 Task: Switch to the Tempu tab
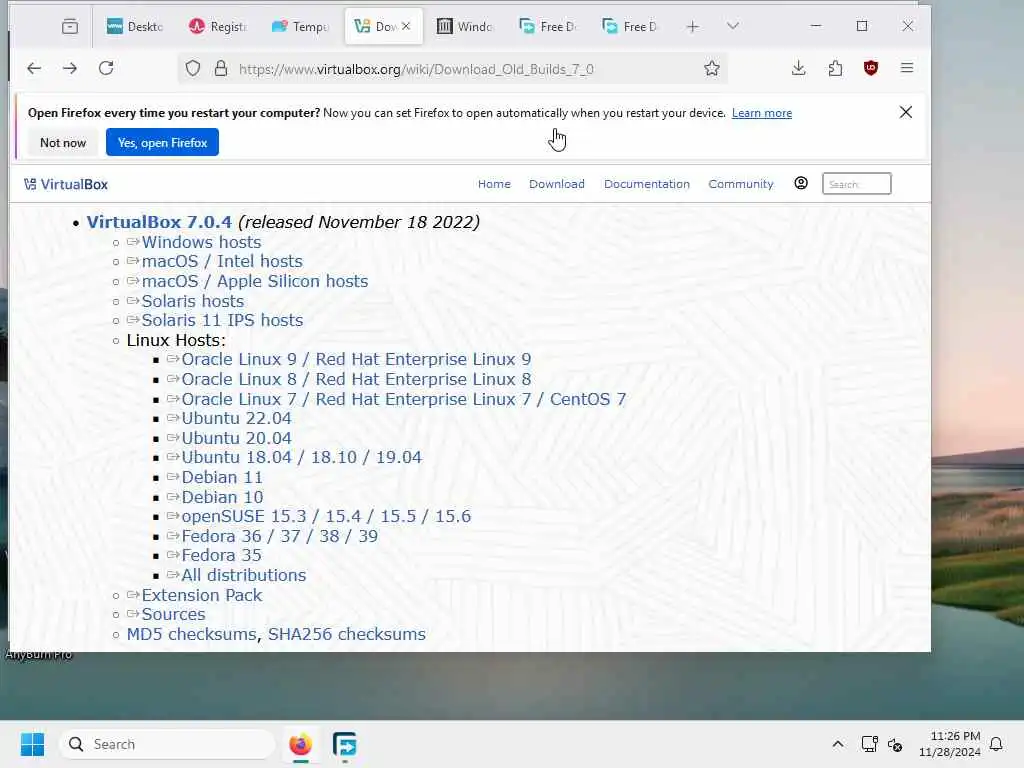point(301,26)
